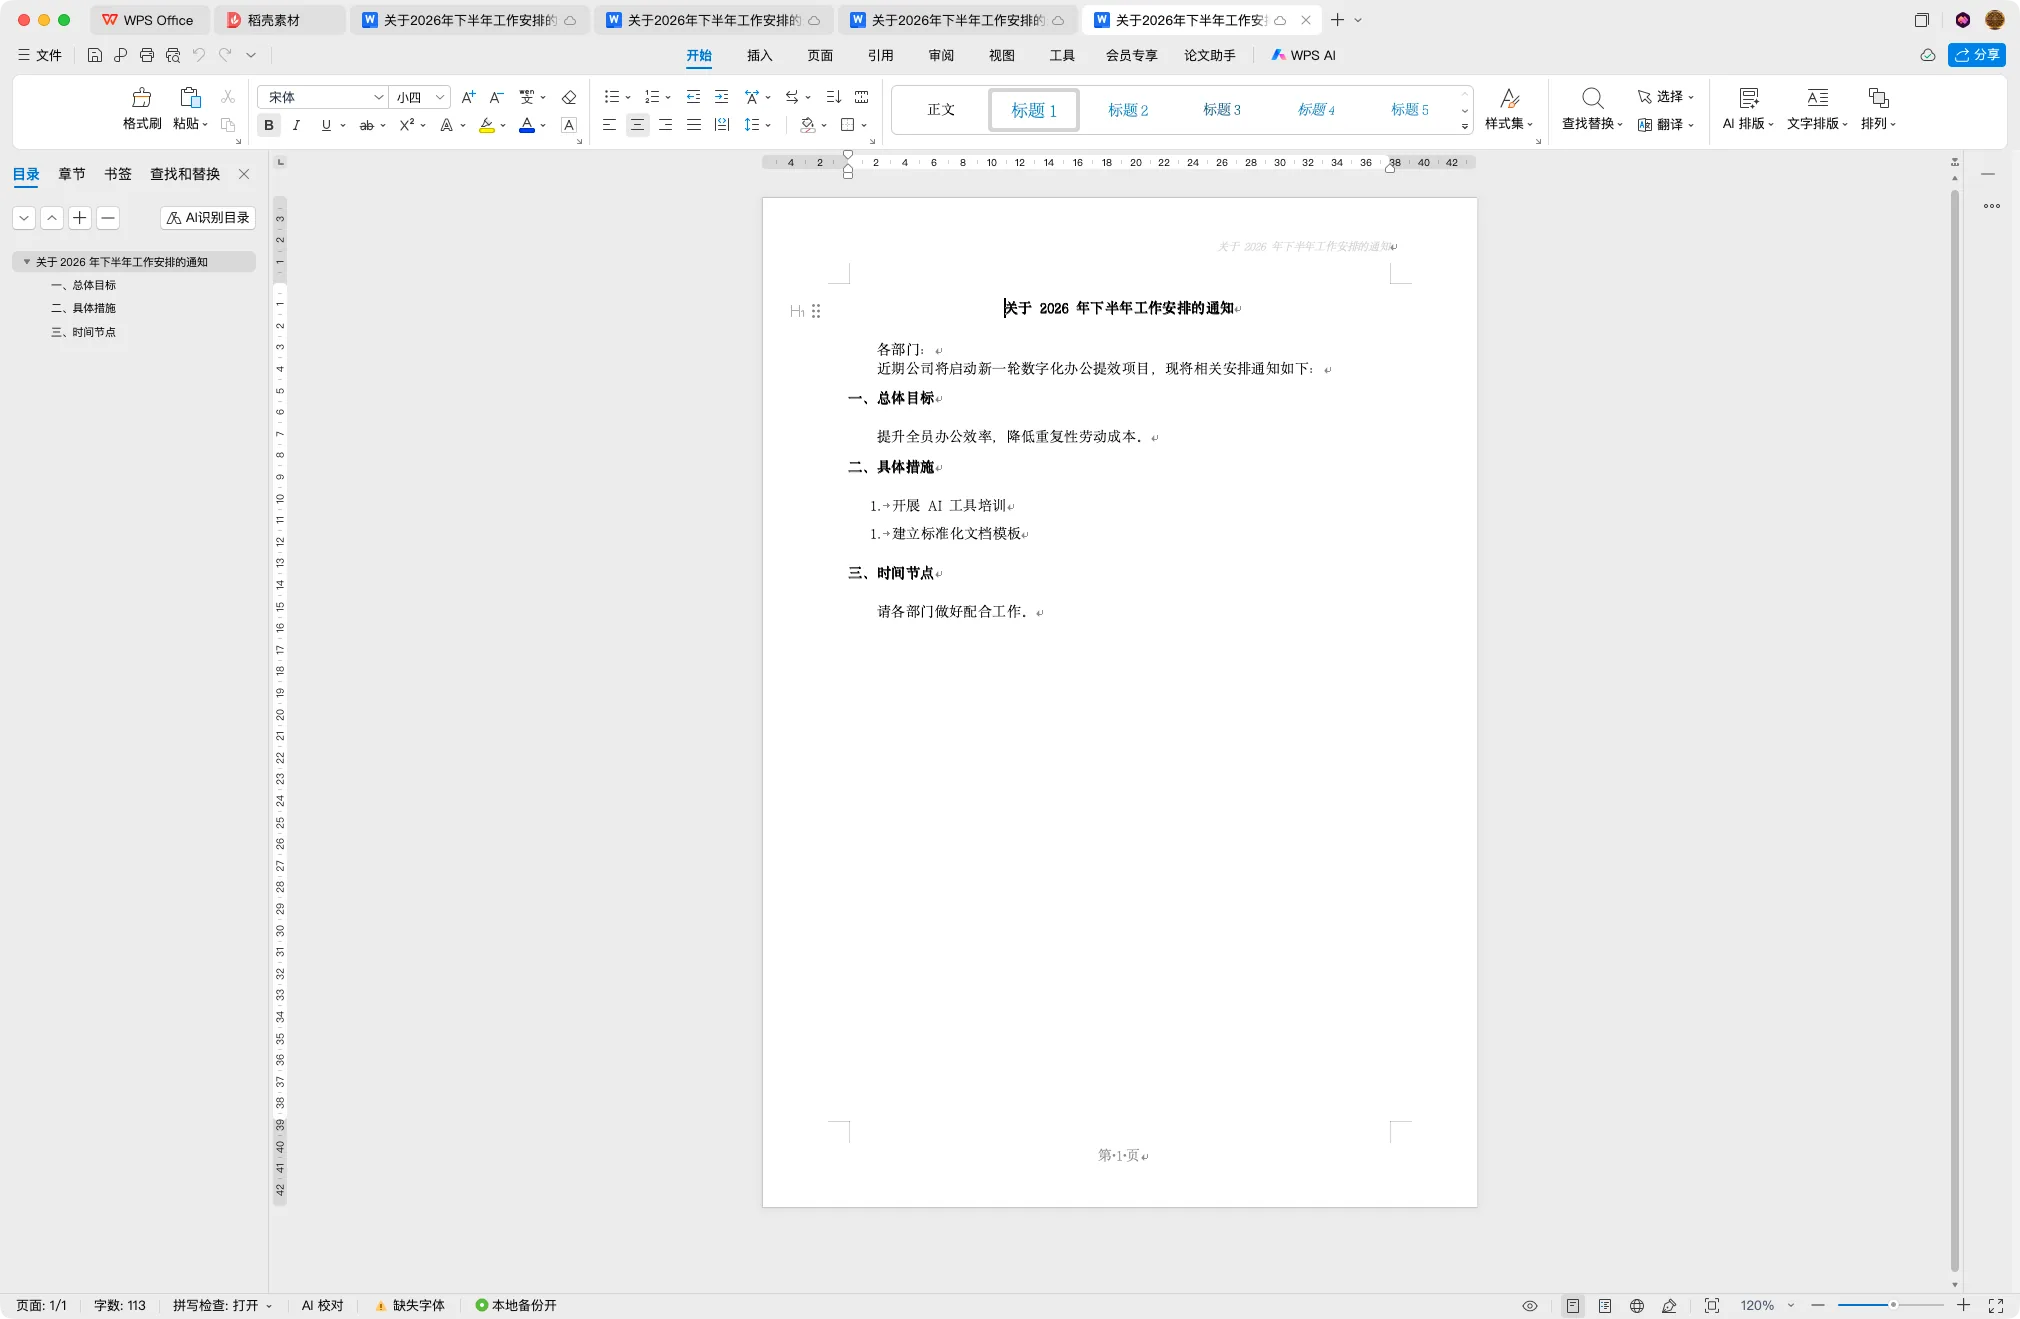Open print preview from quick access bar
This screenshot has height=1319, width=2020.
point(173,55)
